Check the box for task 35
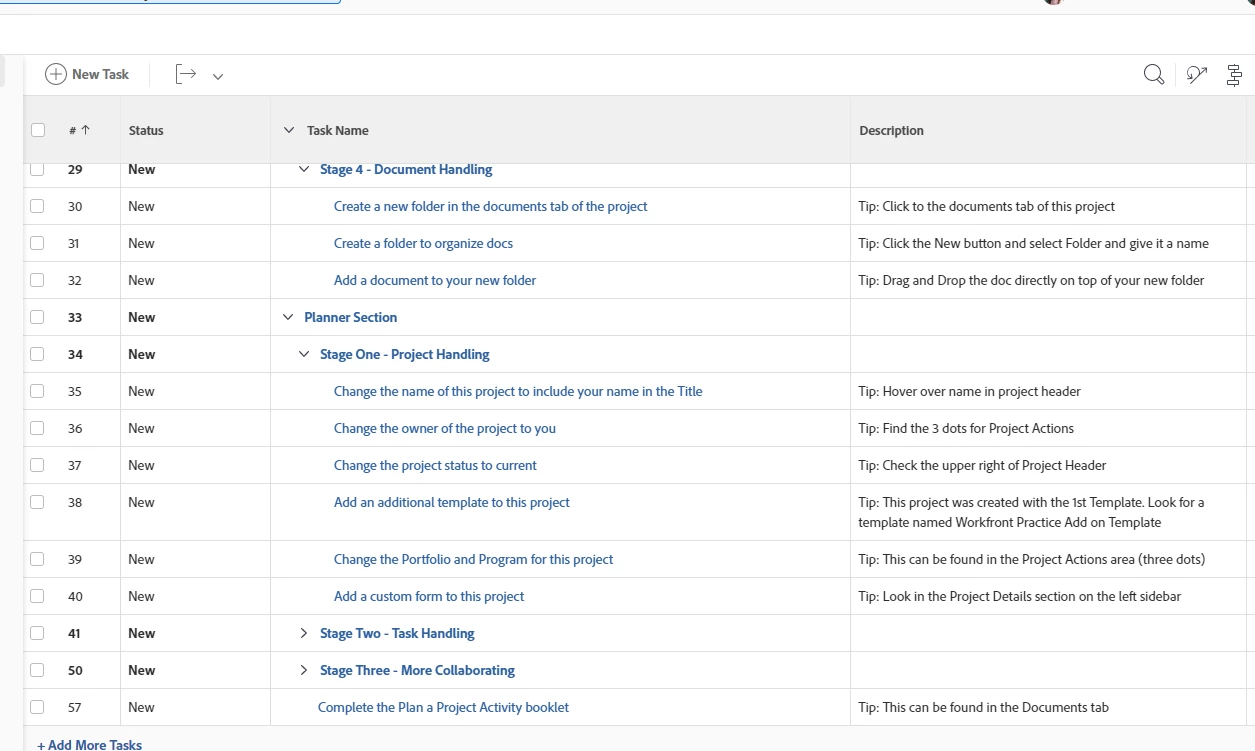1255x751 pixels. (37, 391)
